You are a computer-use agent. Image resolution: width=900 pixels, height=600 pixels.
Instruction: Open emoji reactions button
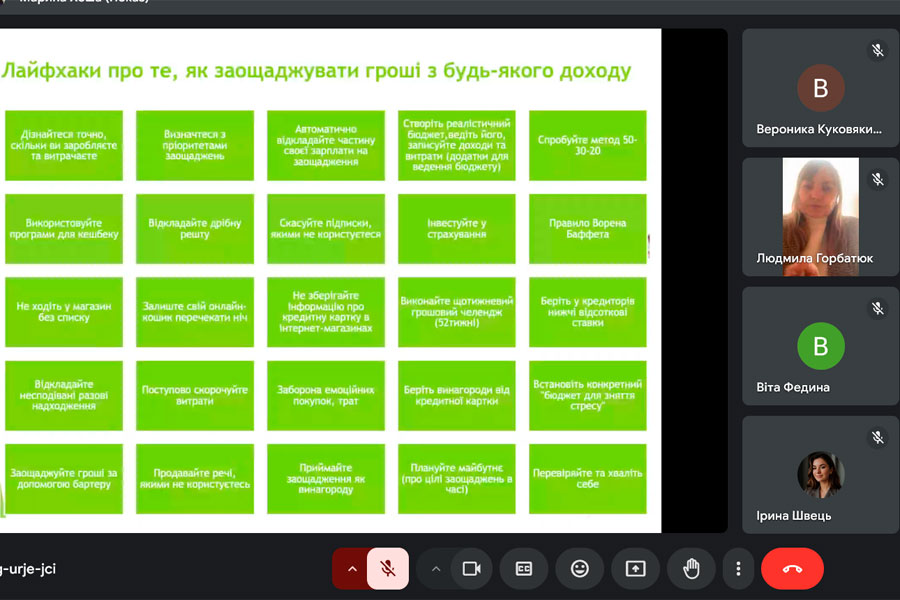580,569
